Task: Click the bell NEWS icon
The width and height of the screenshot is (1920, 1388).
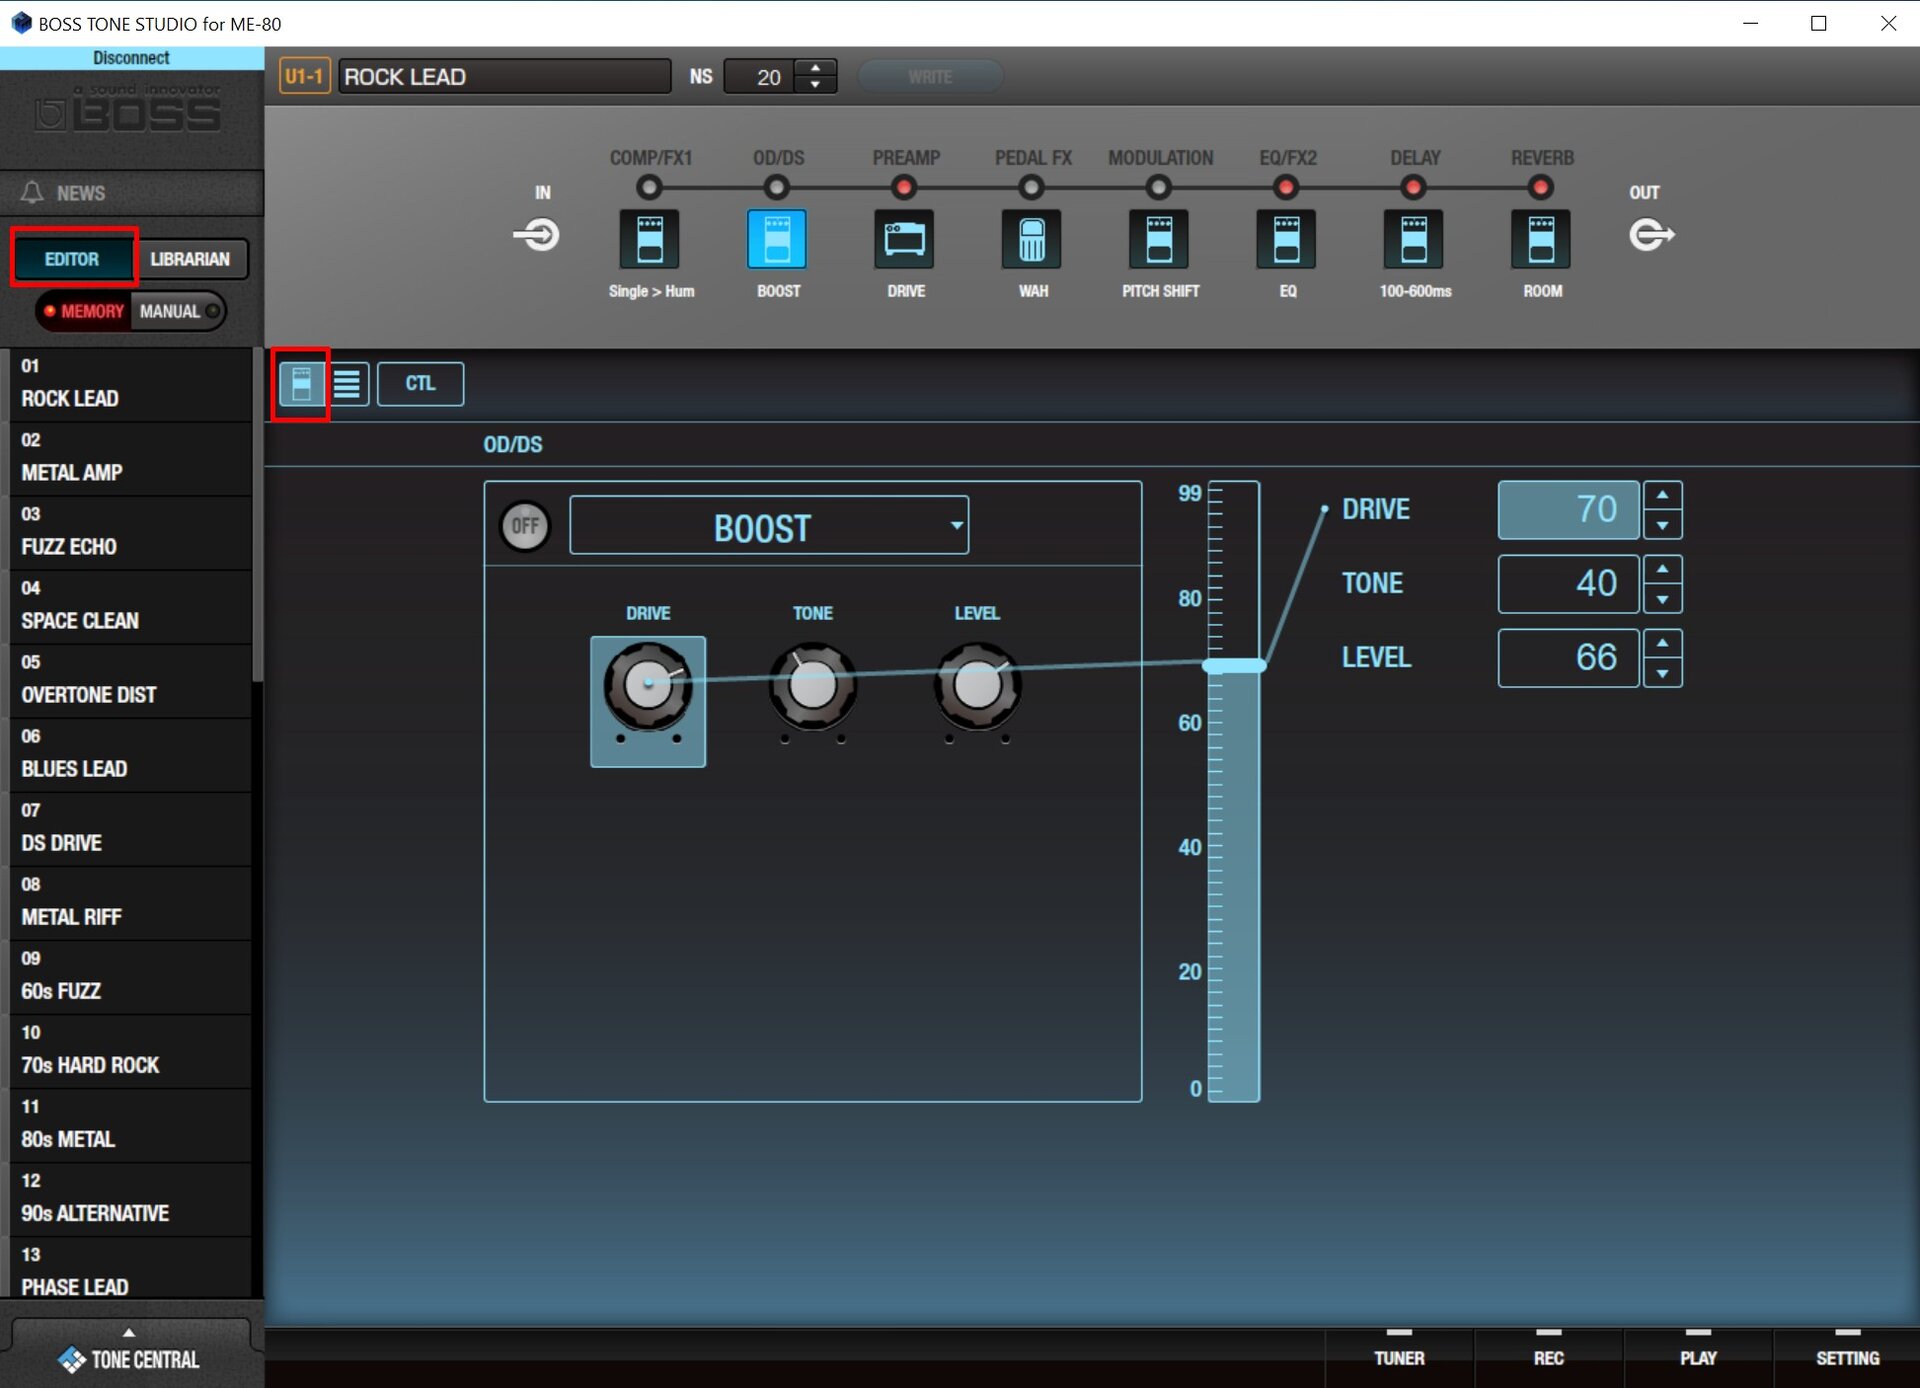Action: point(33,192)
